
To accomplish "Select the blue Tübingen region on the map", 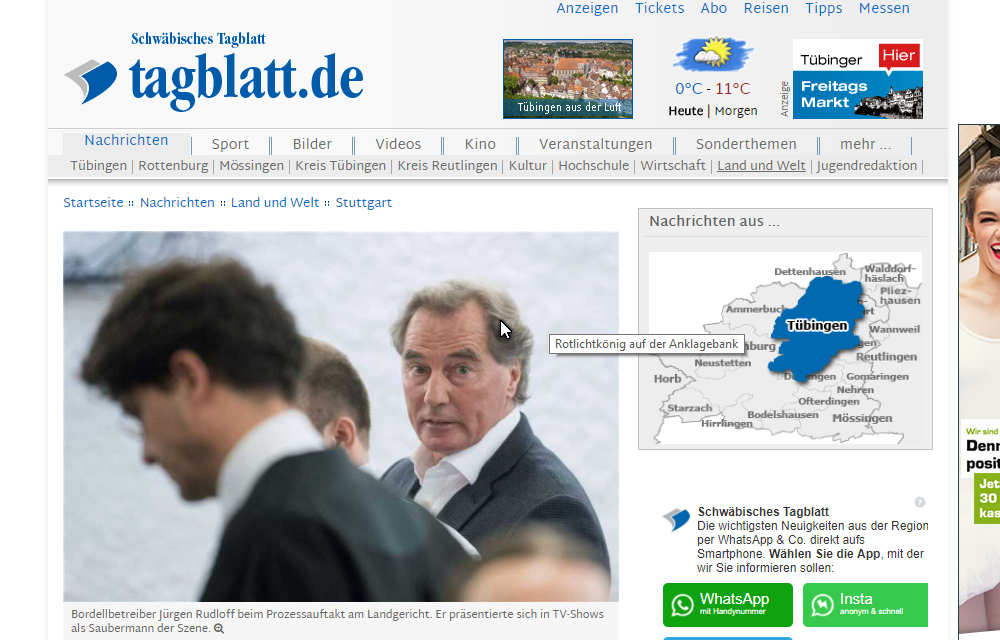I will 817,326.
